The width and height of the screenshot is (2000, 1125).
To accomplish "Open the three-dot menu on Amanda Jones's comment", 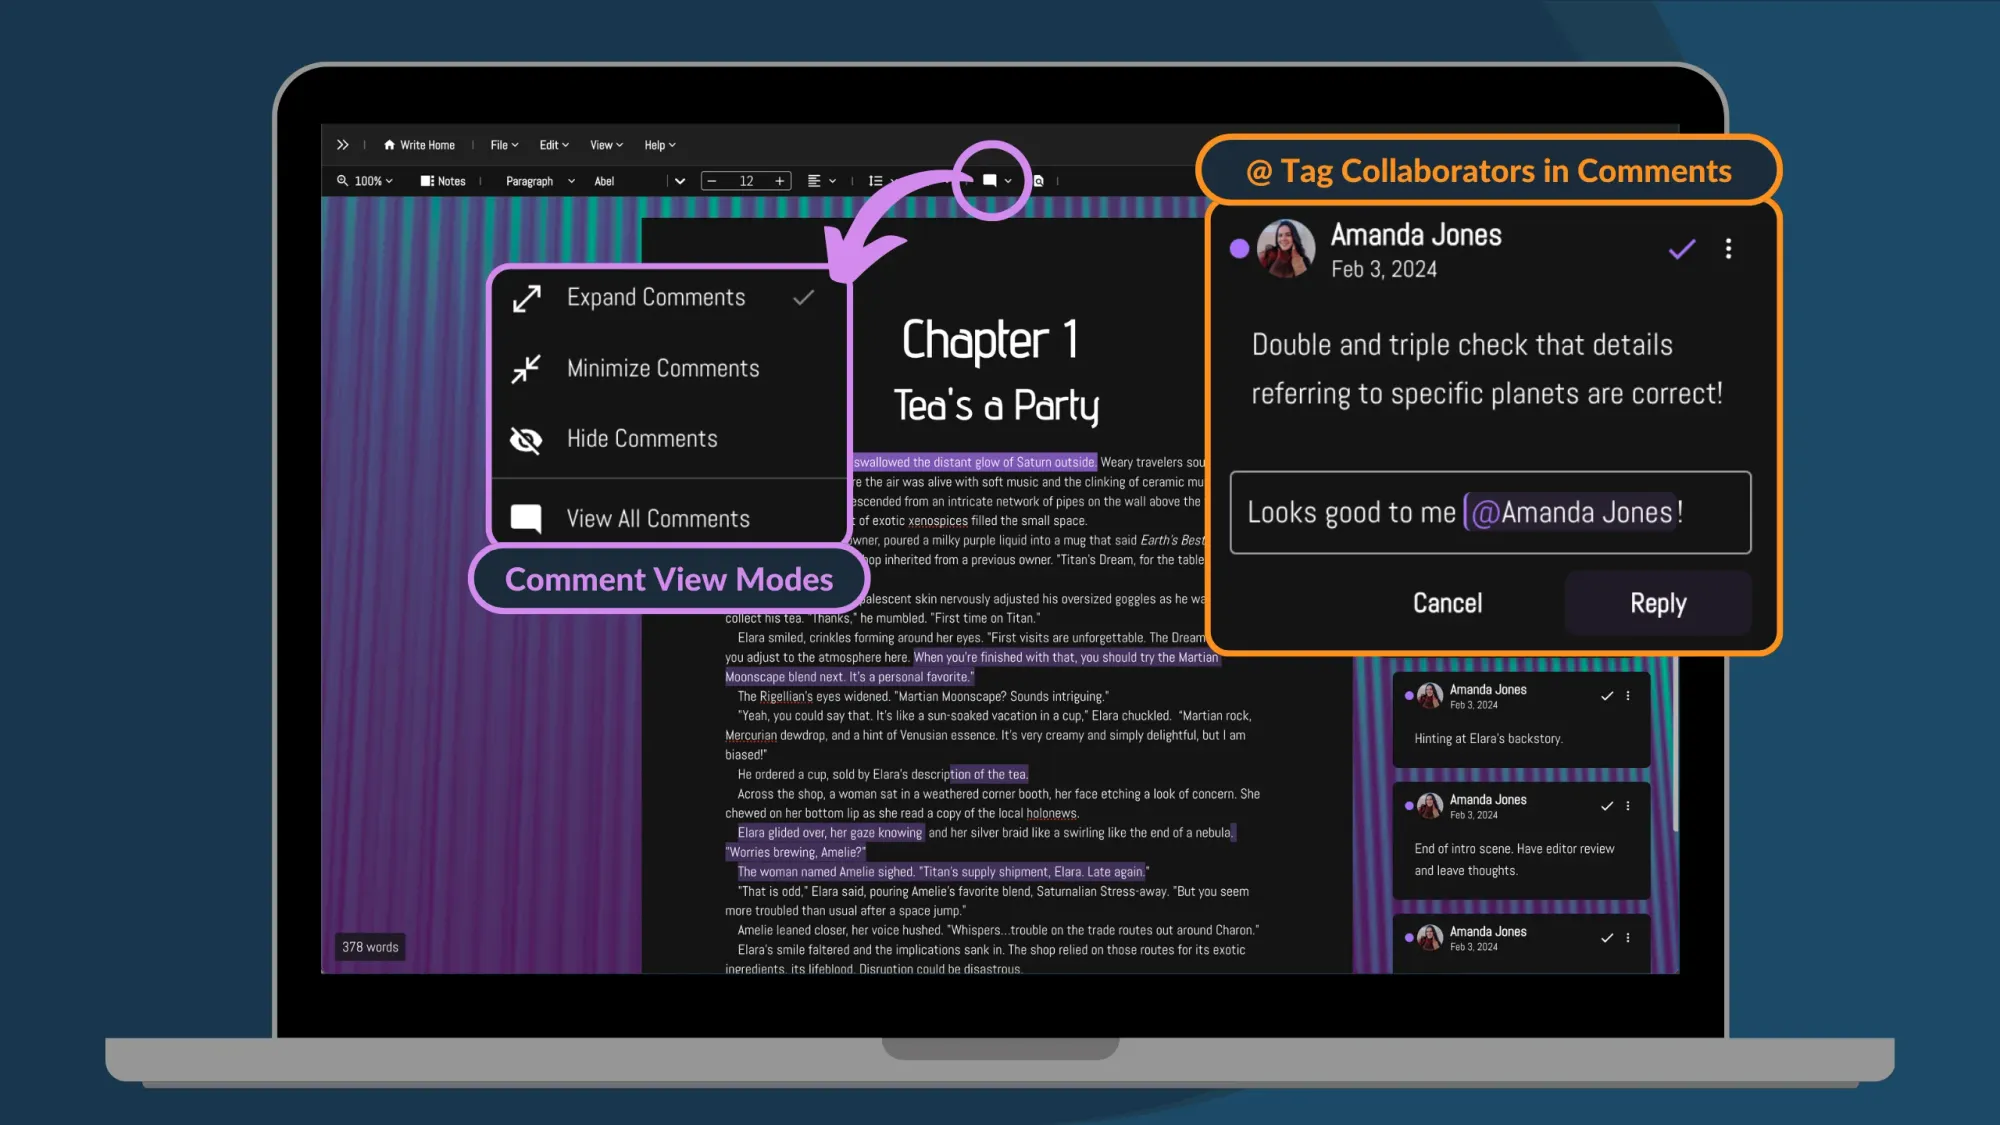I will pyautogui.click(x=1729, y=249).
